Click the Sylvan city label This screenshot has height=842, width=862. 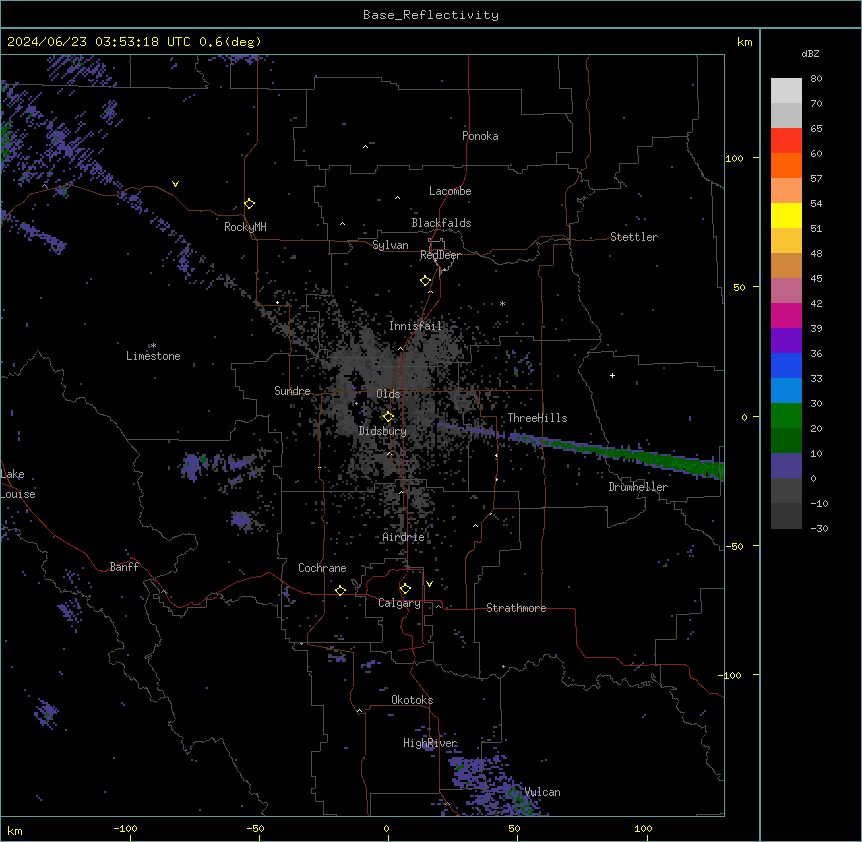(x=390, y=245)
